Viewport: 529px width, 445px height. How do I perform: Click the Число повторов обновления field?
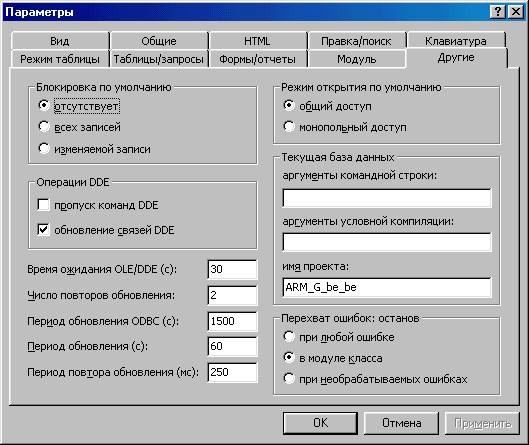pyautogui.click(x=232, y=295)
